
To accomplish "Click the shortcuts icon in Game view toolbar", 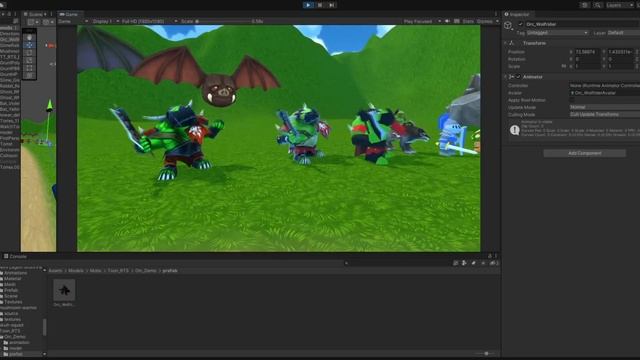I will 457,21.
